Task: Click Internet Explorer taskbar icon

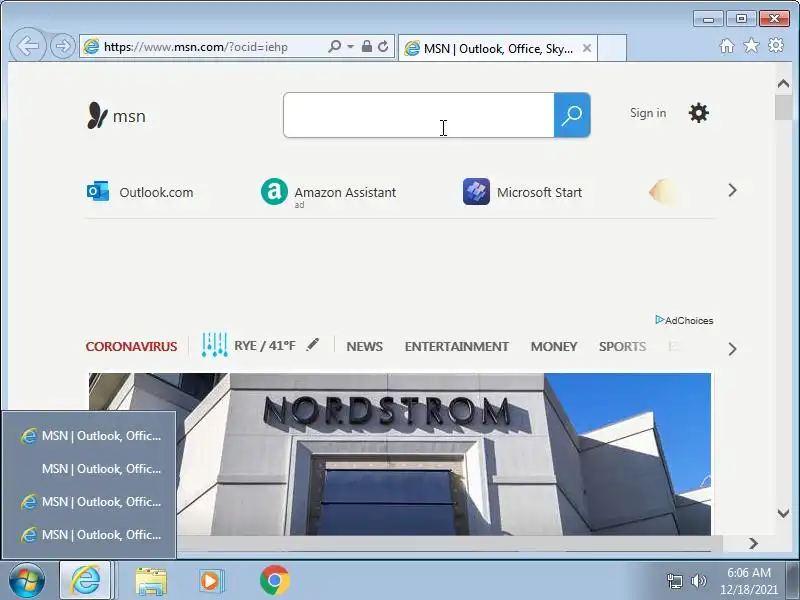Action: [x=85, y=580]
